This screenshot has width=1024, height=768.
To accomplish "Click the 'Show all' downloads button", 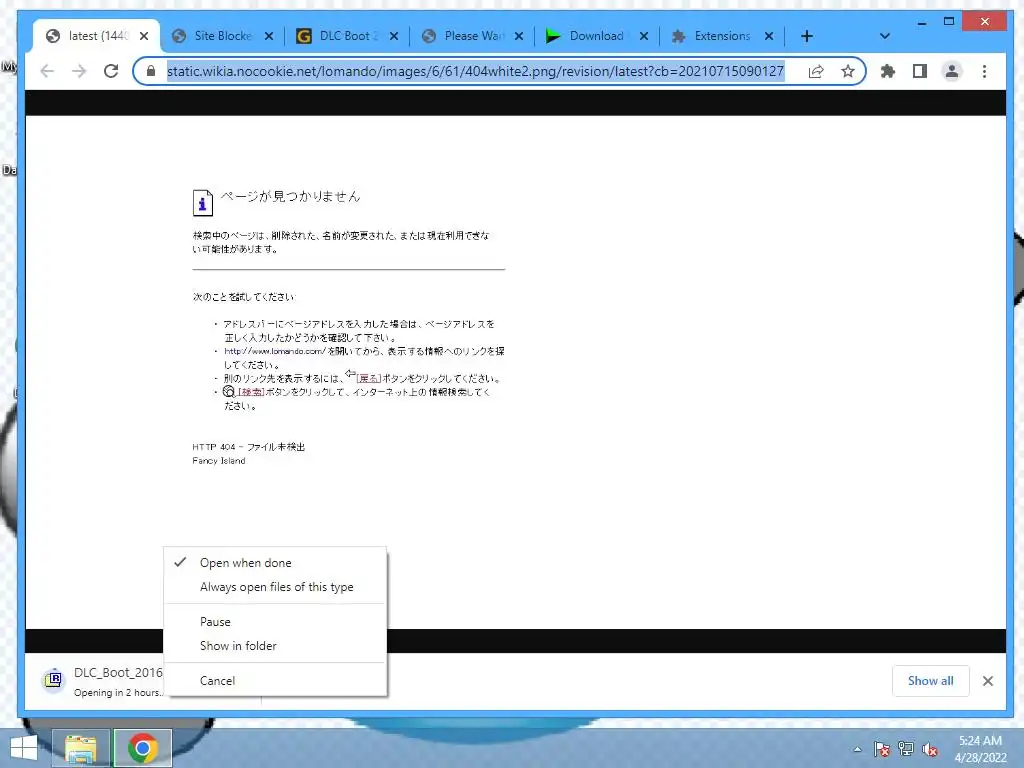I will (930, 681).
